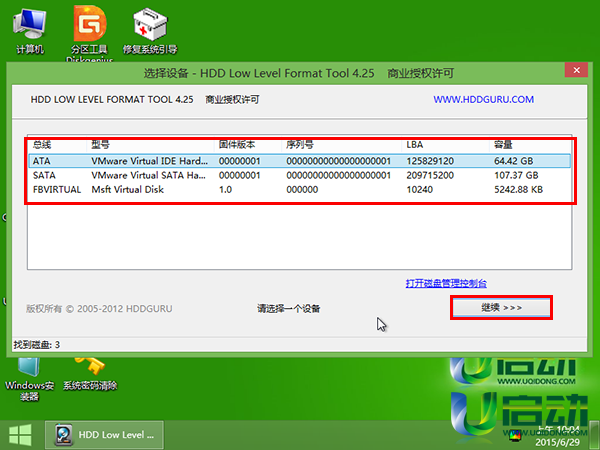Screen dimensions: 600x450
Task: Click the 5242.88 KB capacity cell
Action: pyautogui.click(x=518, y=189)
